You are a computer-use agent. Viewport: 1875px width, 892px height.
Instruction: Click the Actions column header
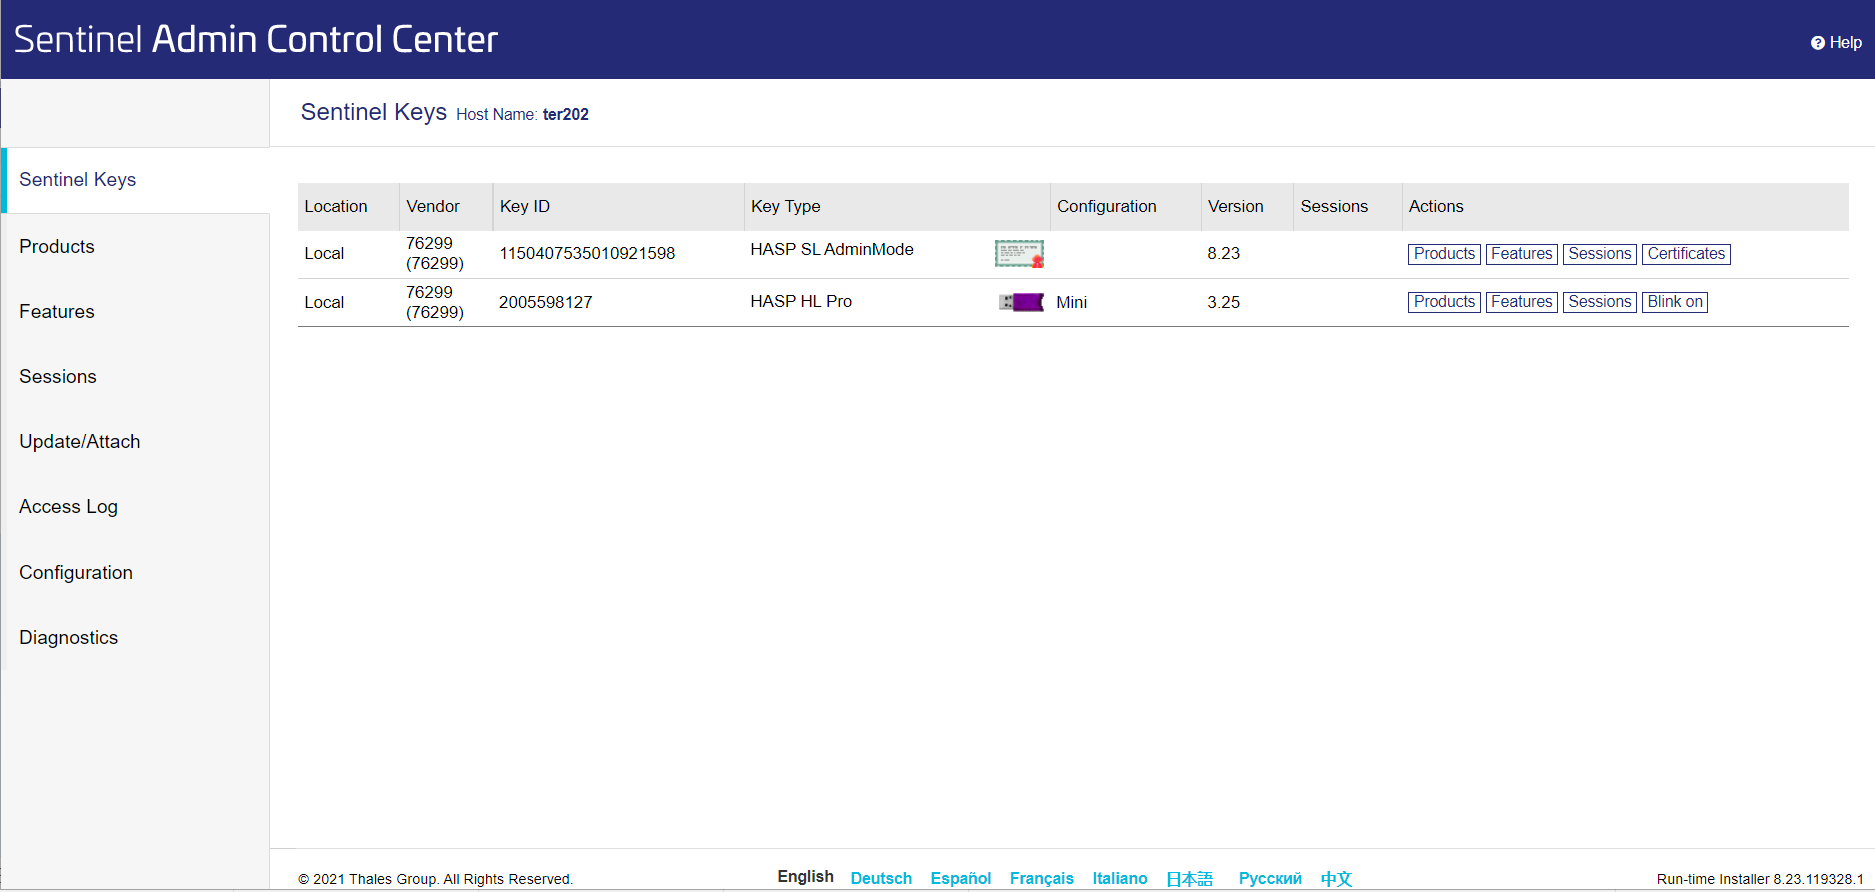1436,207
